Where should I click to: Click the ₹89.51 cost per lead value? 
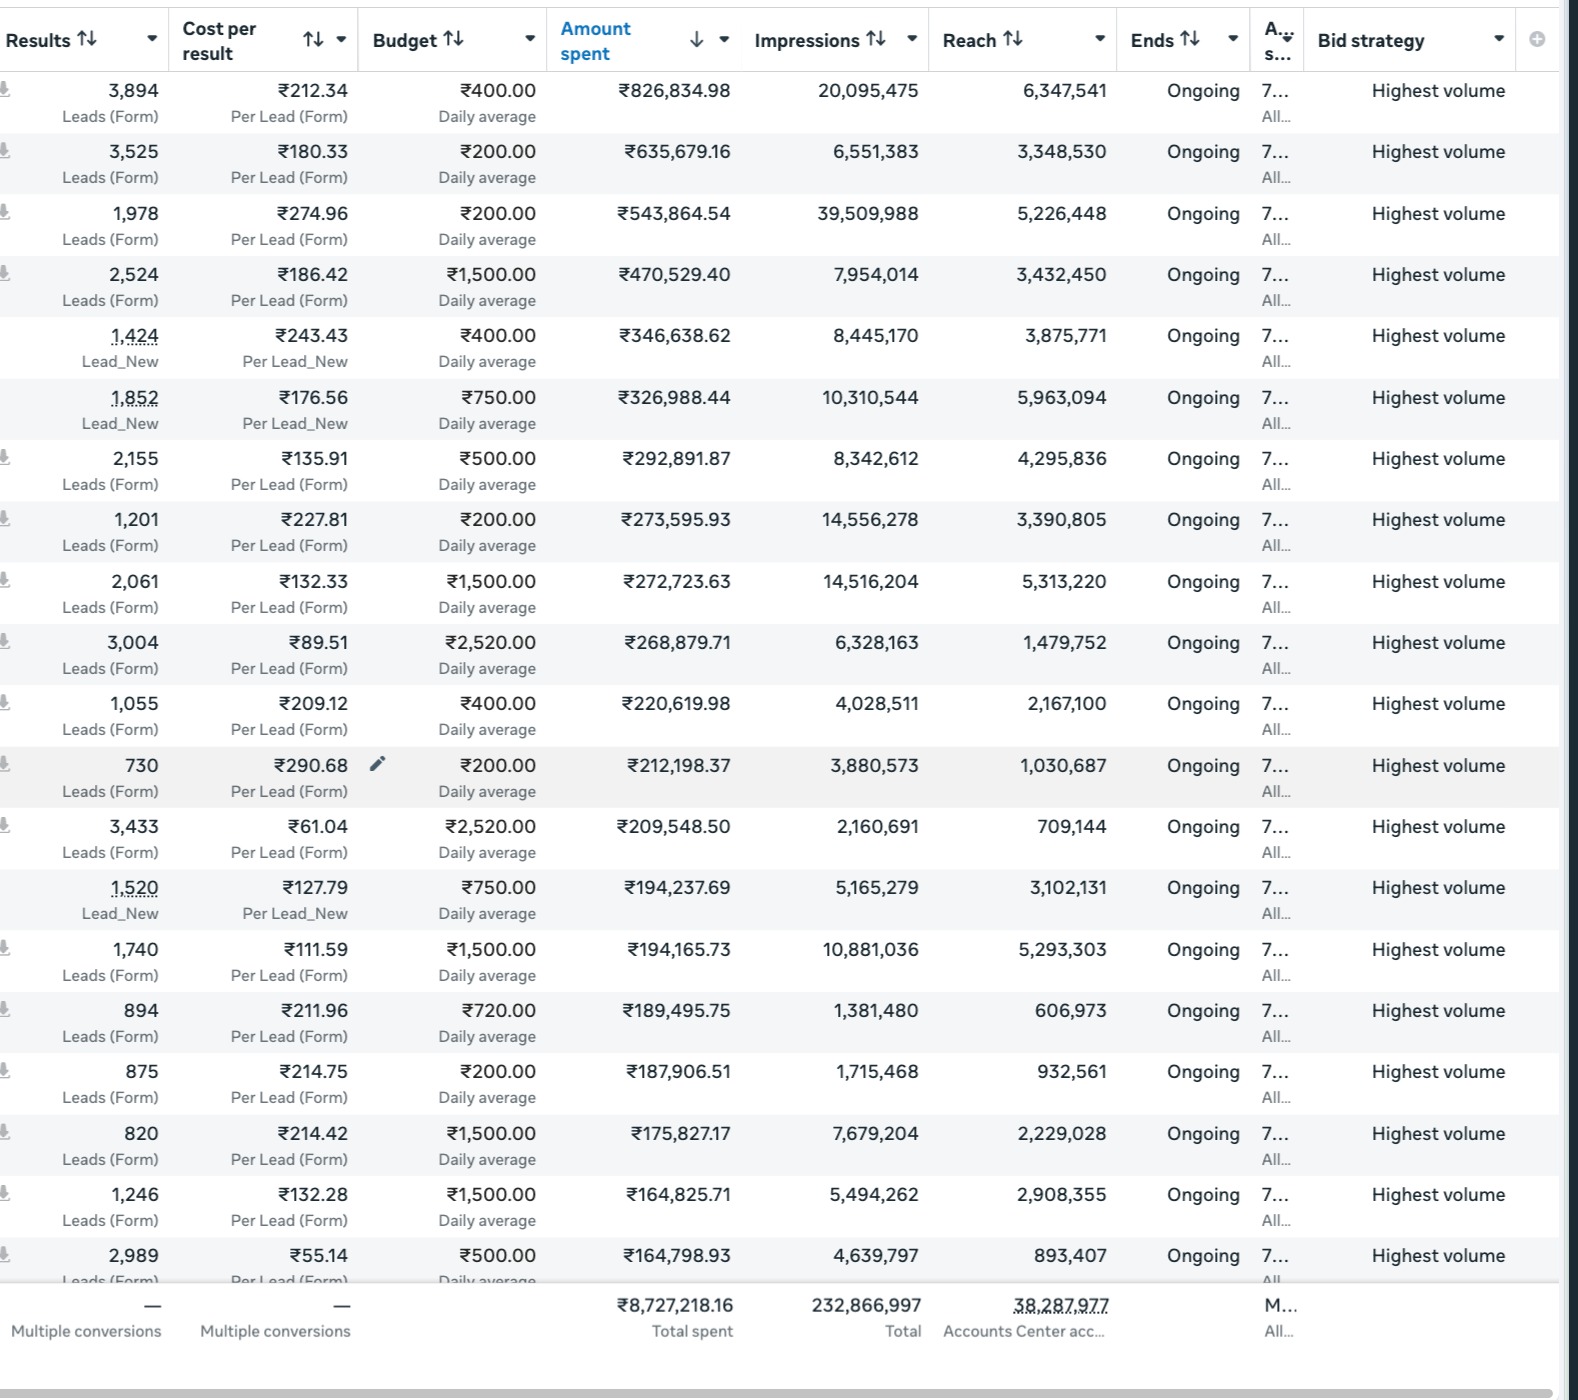(x=318, y=643)
